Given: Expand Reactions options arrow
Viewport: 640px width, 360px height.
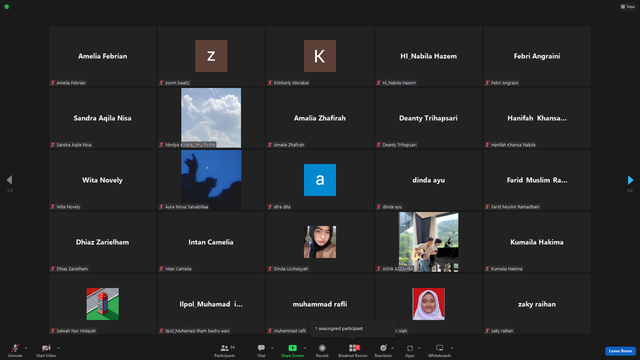Looking at the screenshot, I should click(393, 348).
